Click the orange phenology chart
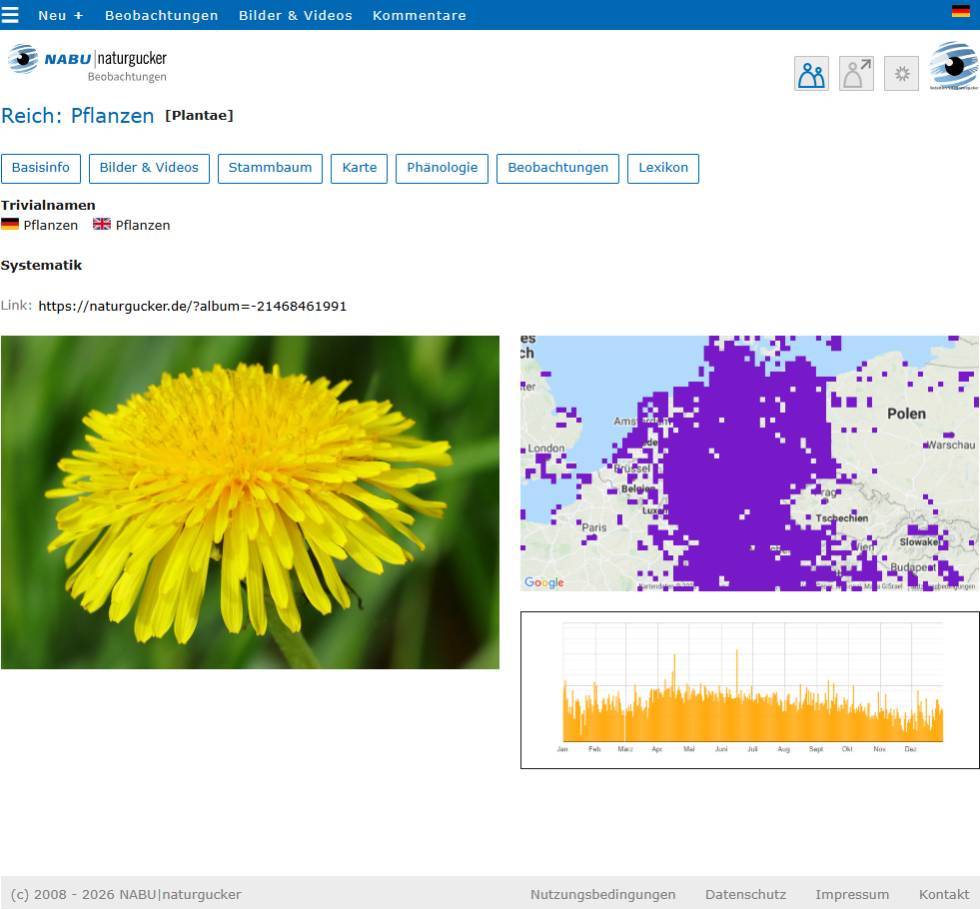980x909 pixels. 749,690
